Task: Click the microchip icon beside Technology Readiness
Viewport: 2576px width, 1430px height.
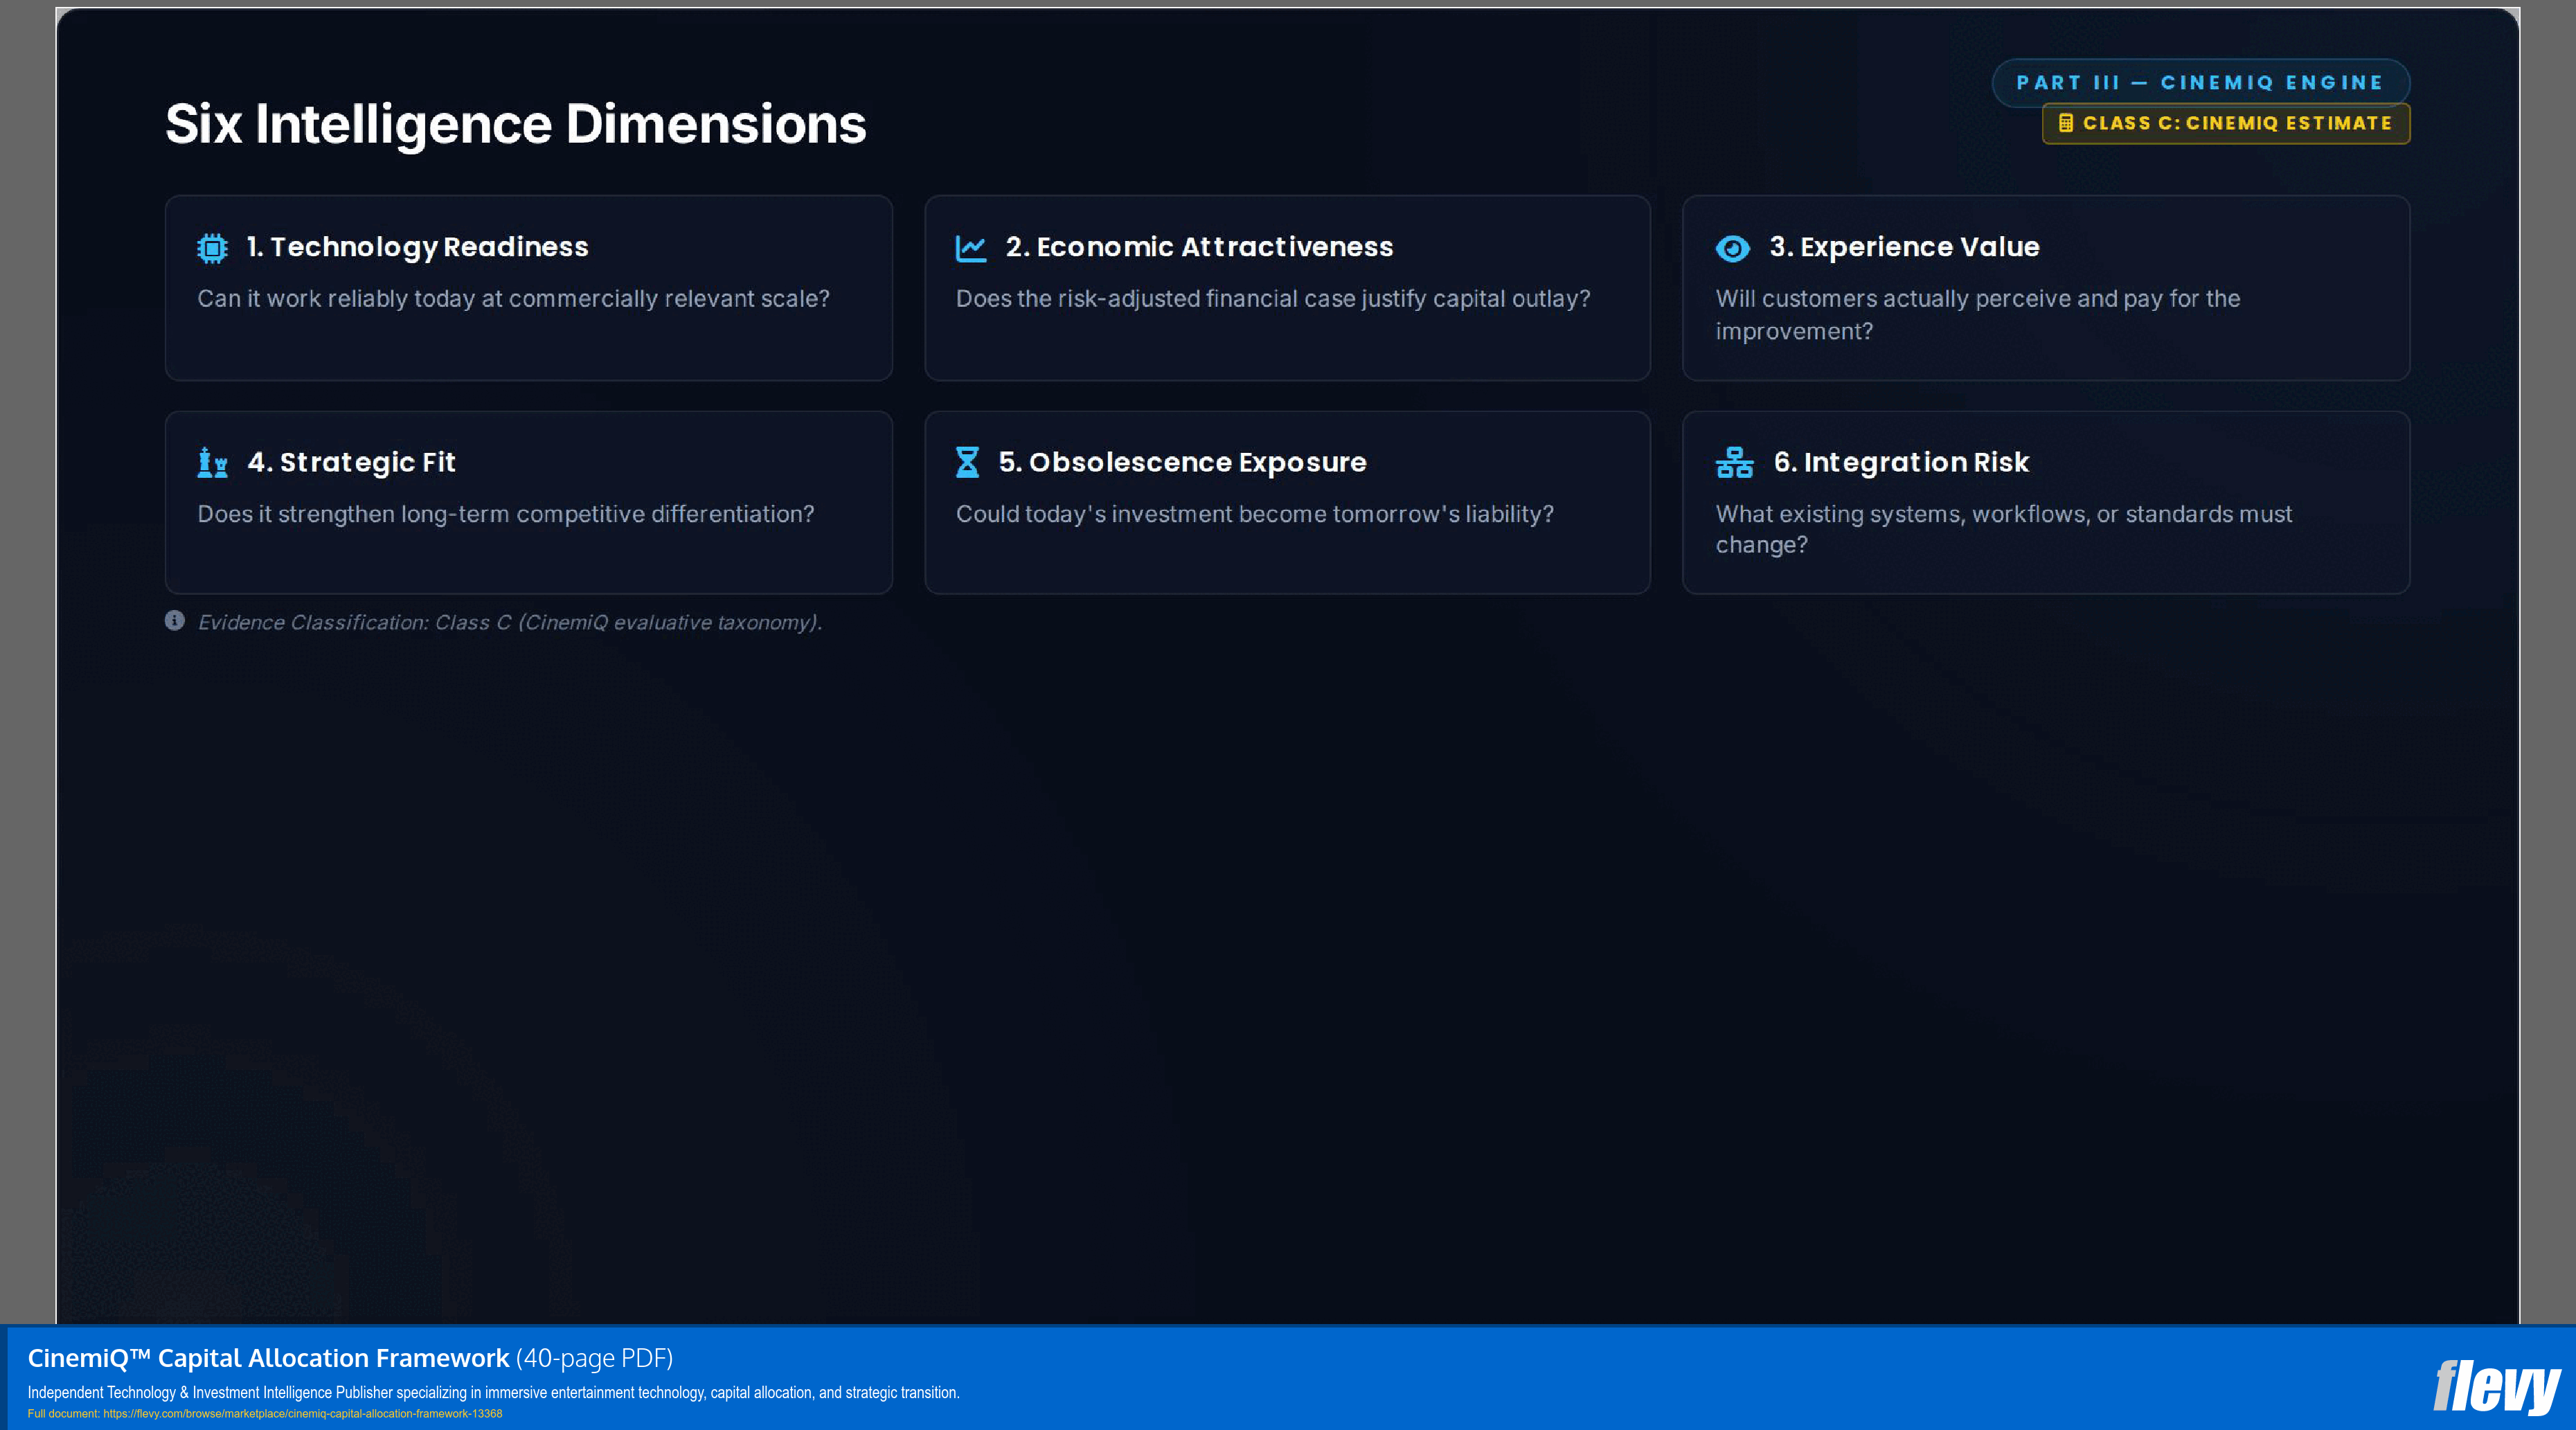Action: tap(212, 248)
